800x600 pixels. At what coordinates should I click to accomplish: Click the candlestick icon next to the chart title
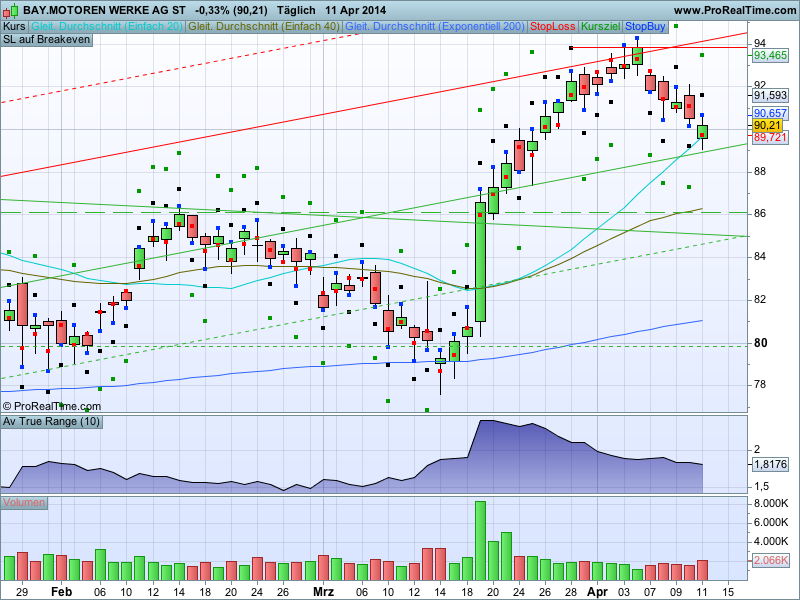(x=10, y=10)
